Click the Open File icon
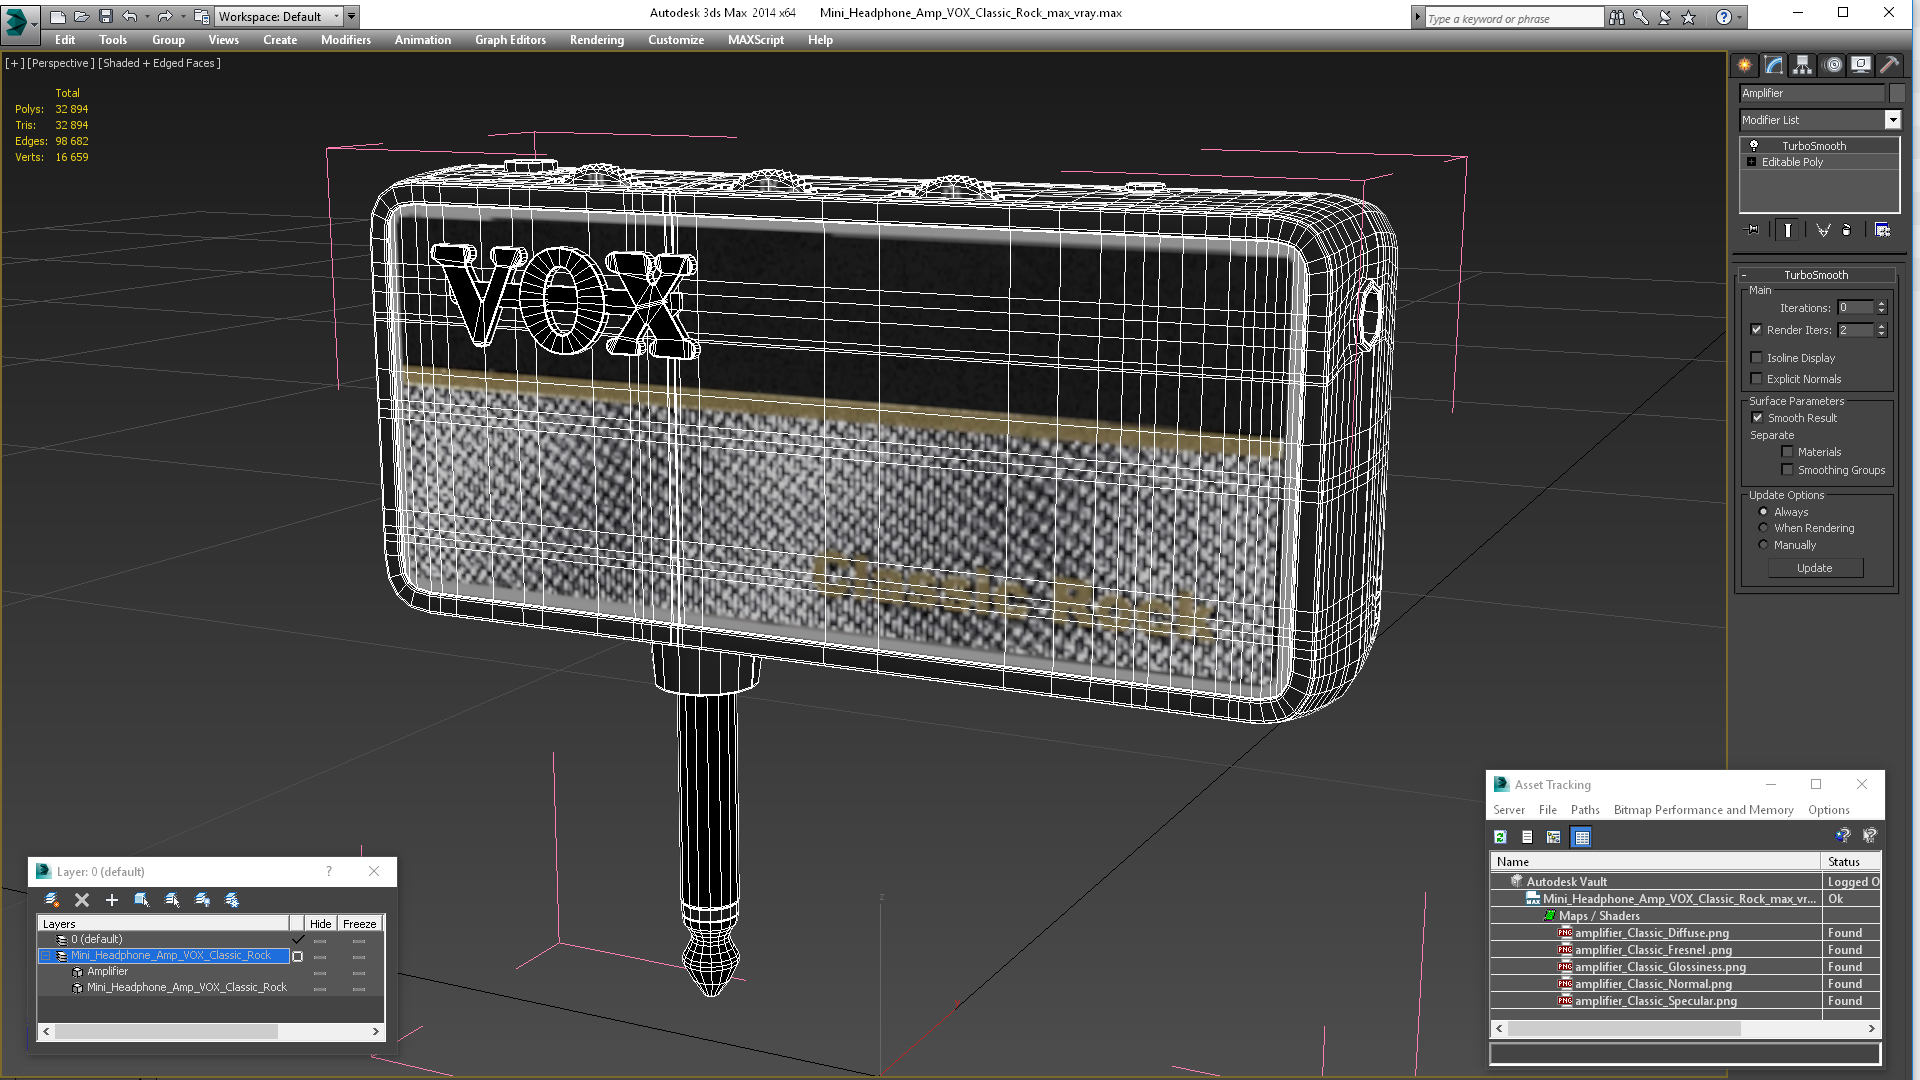 point(81,16)
